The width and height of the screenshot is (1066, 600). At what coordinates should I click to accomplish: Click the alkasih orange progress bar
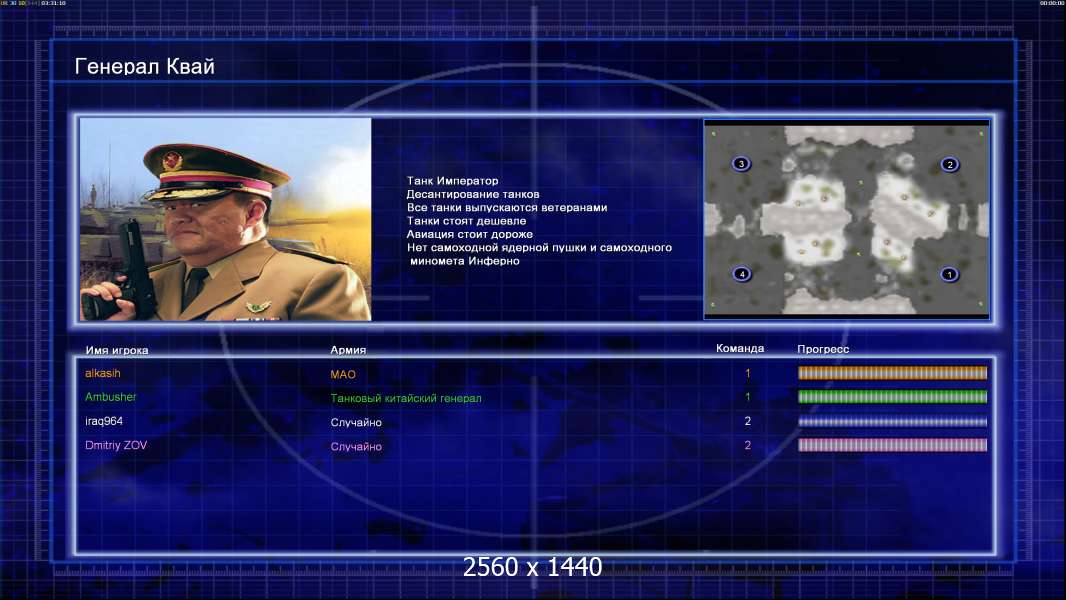pos(892,373)
